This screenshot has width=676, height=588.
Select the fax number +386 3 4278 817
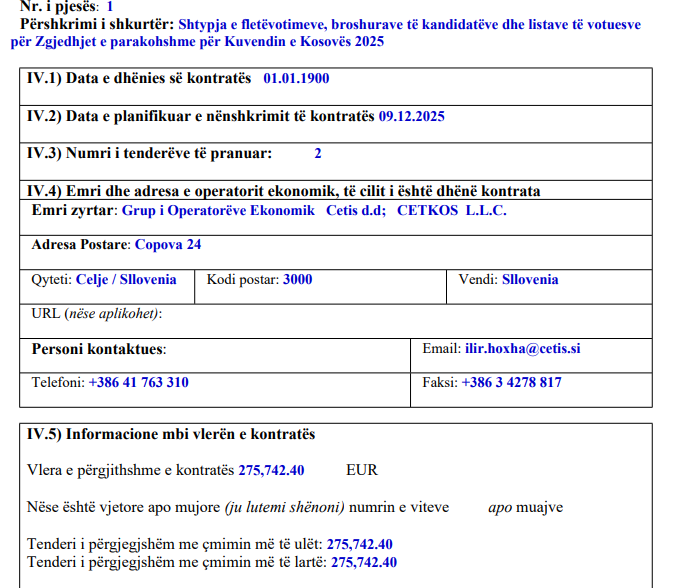click(x=511, y=382)
